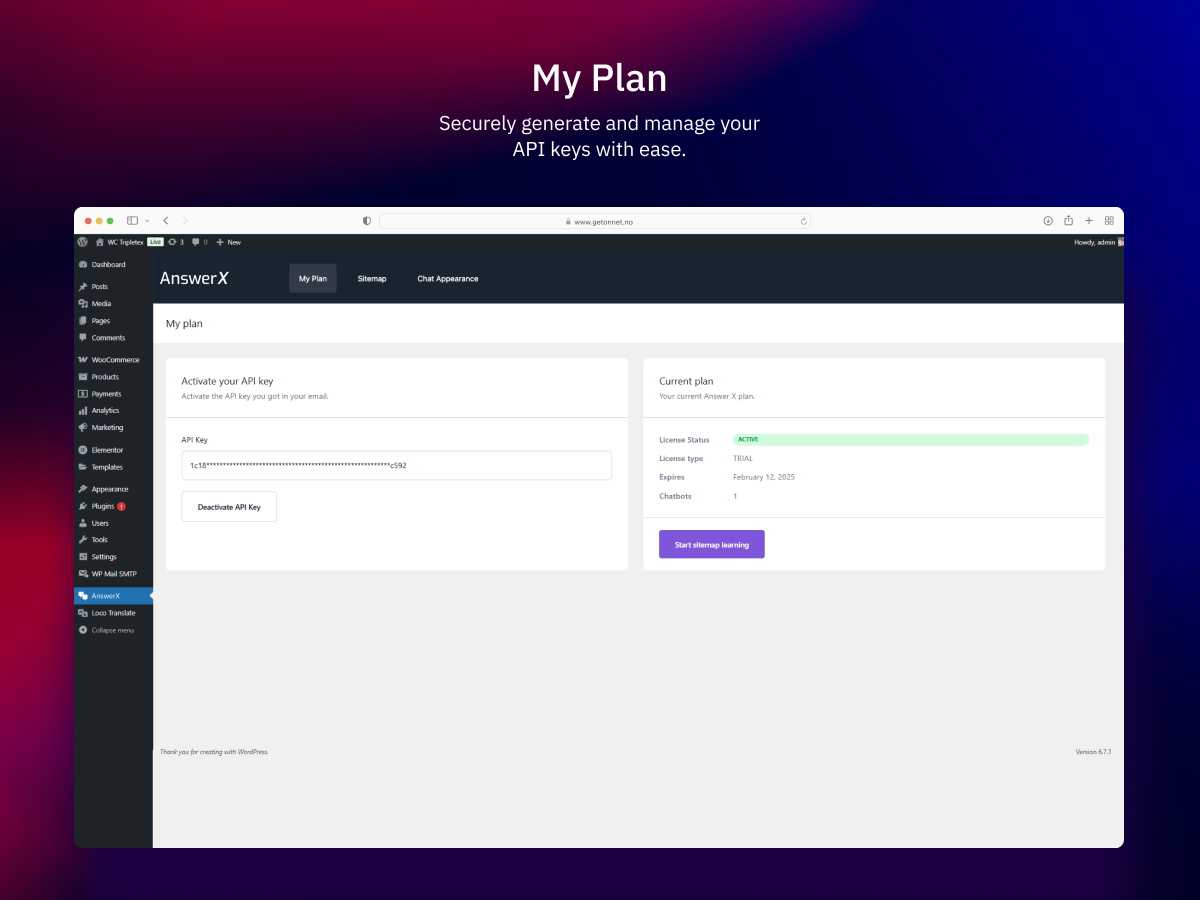Open the updates indicator showing 3
Image resolution: width=1200 pixels, height=900 pixels.
(x=176, y=242)
